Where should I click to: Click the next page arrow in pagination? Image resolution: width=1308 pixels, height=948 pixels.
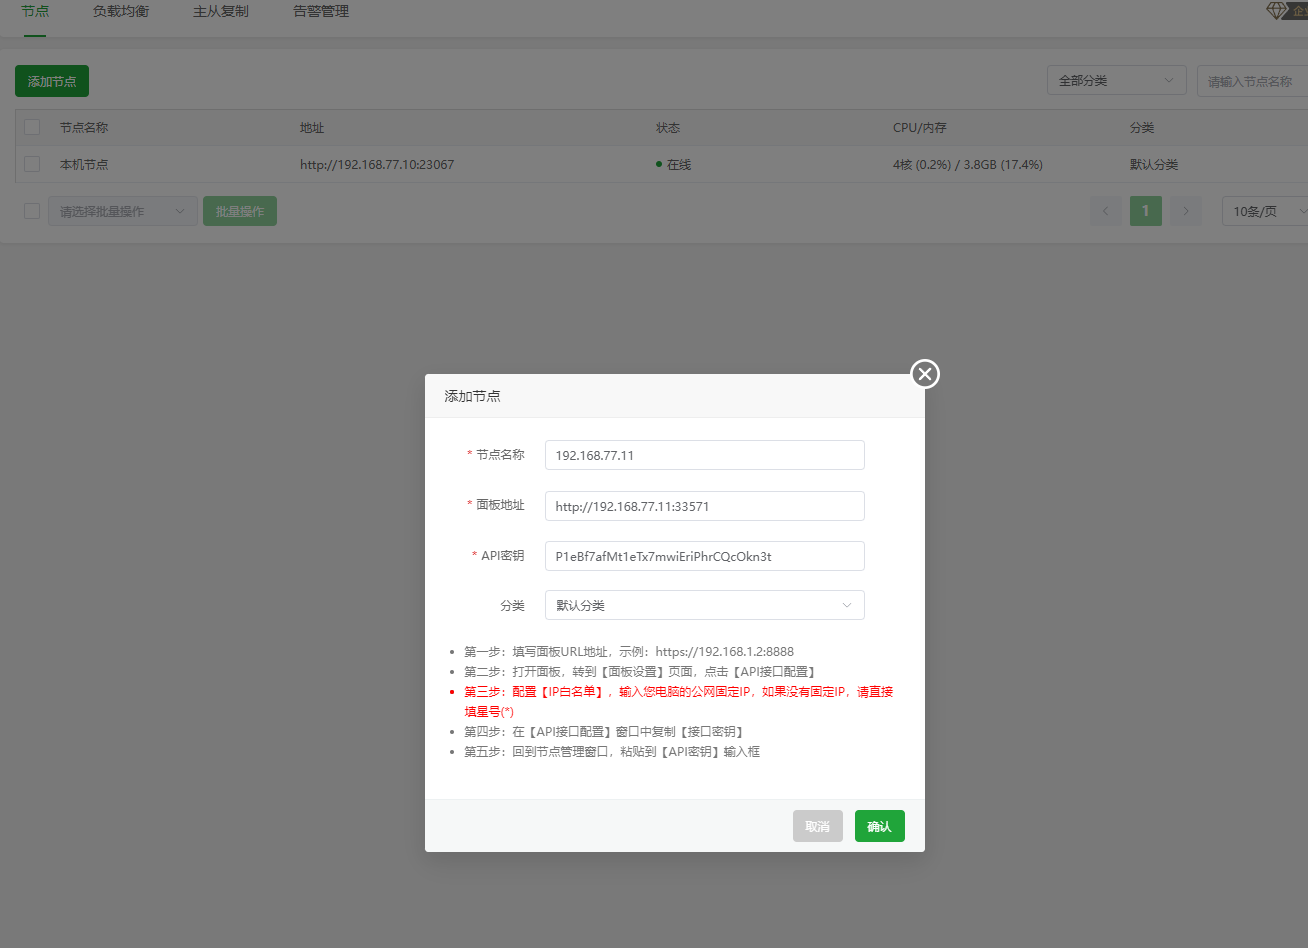point(1186,211)
